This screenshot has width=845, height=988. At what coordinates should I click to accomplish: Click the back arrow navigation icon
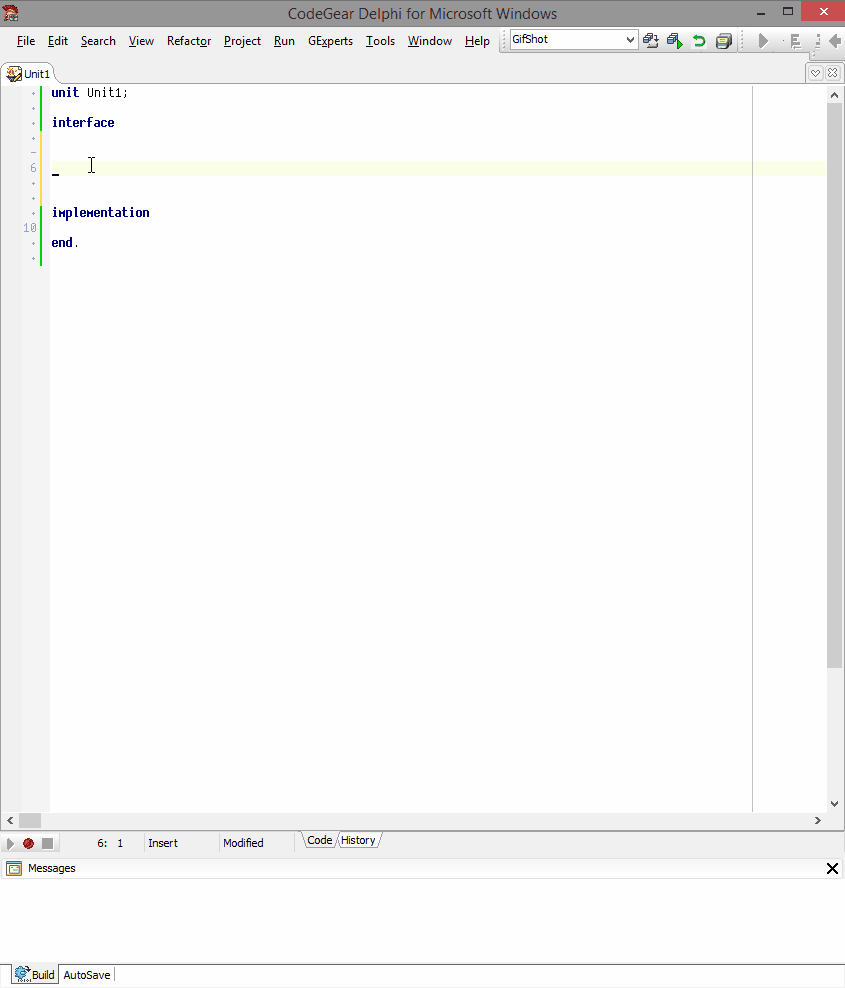click(x=835, y=41)
